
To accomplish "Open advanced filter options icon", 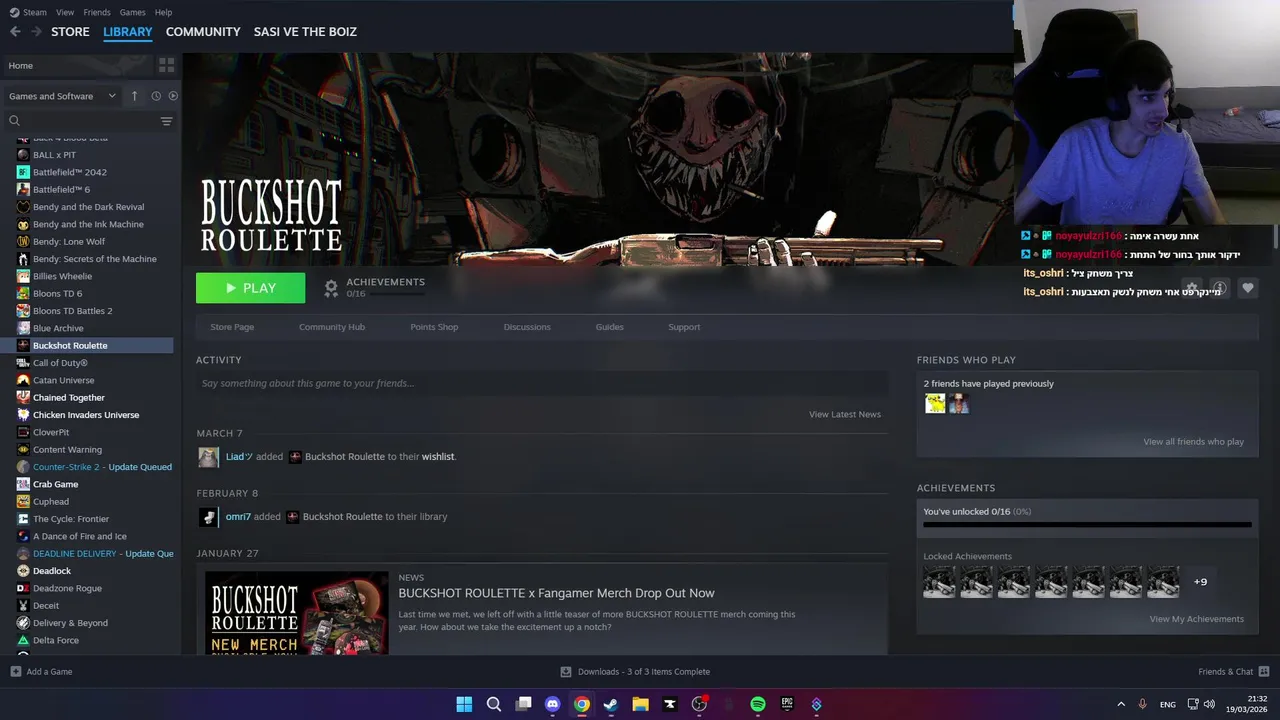I will [166, 121].
